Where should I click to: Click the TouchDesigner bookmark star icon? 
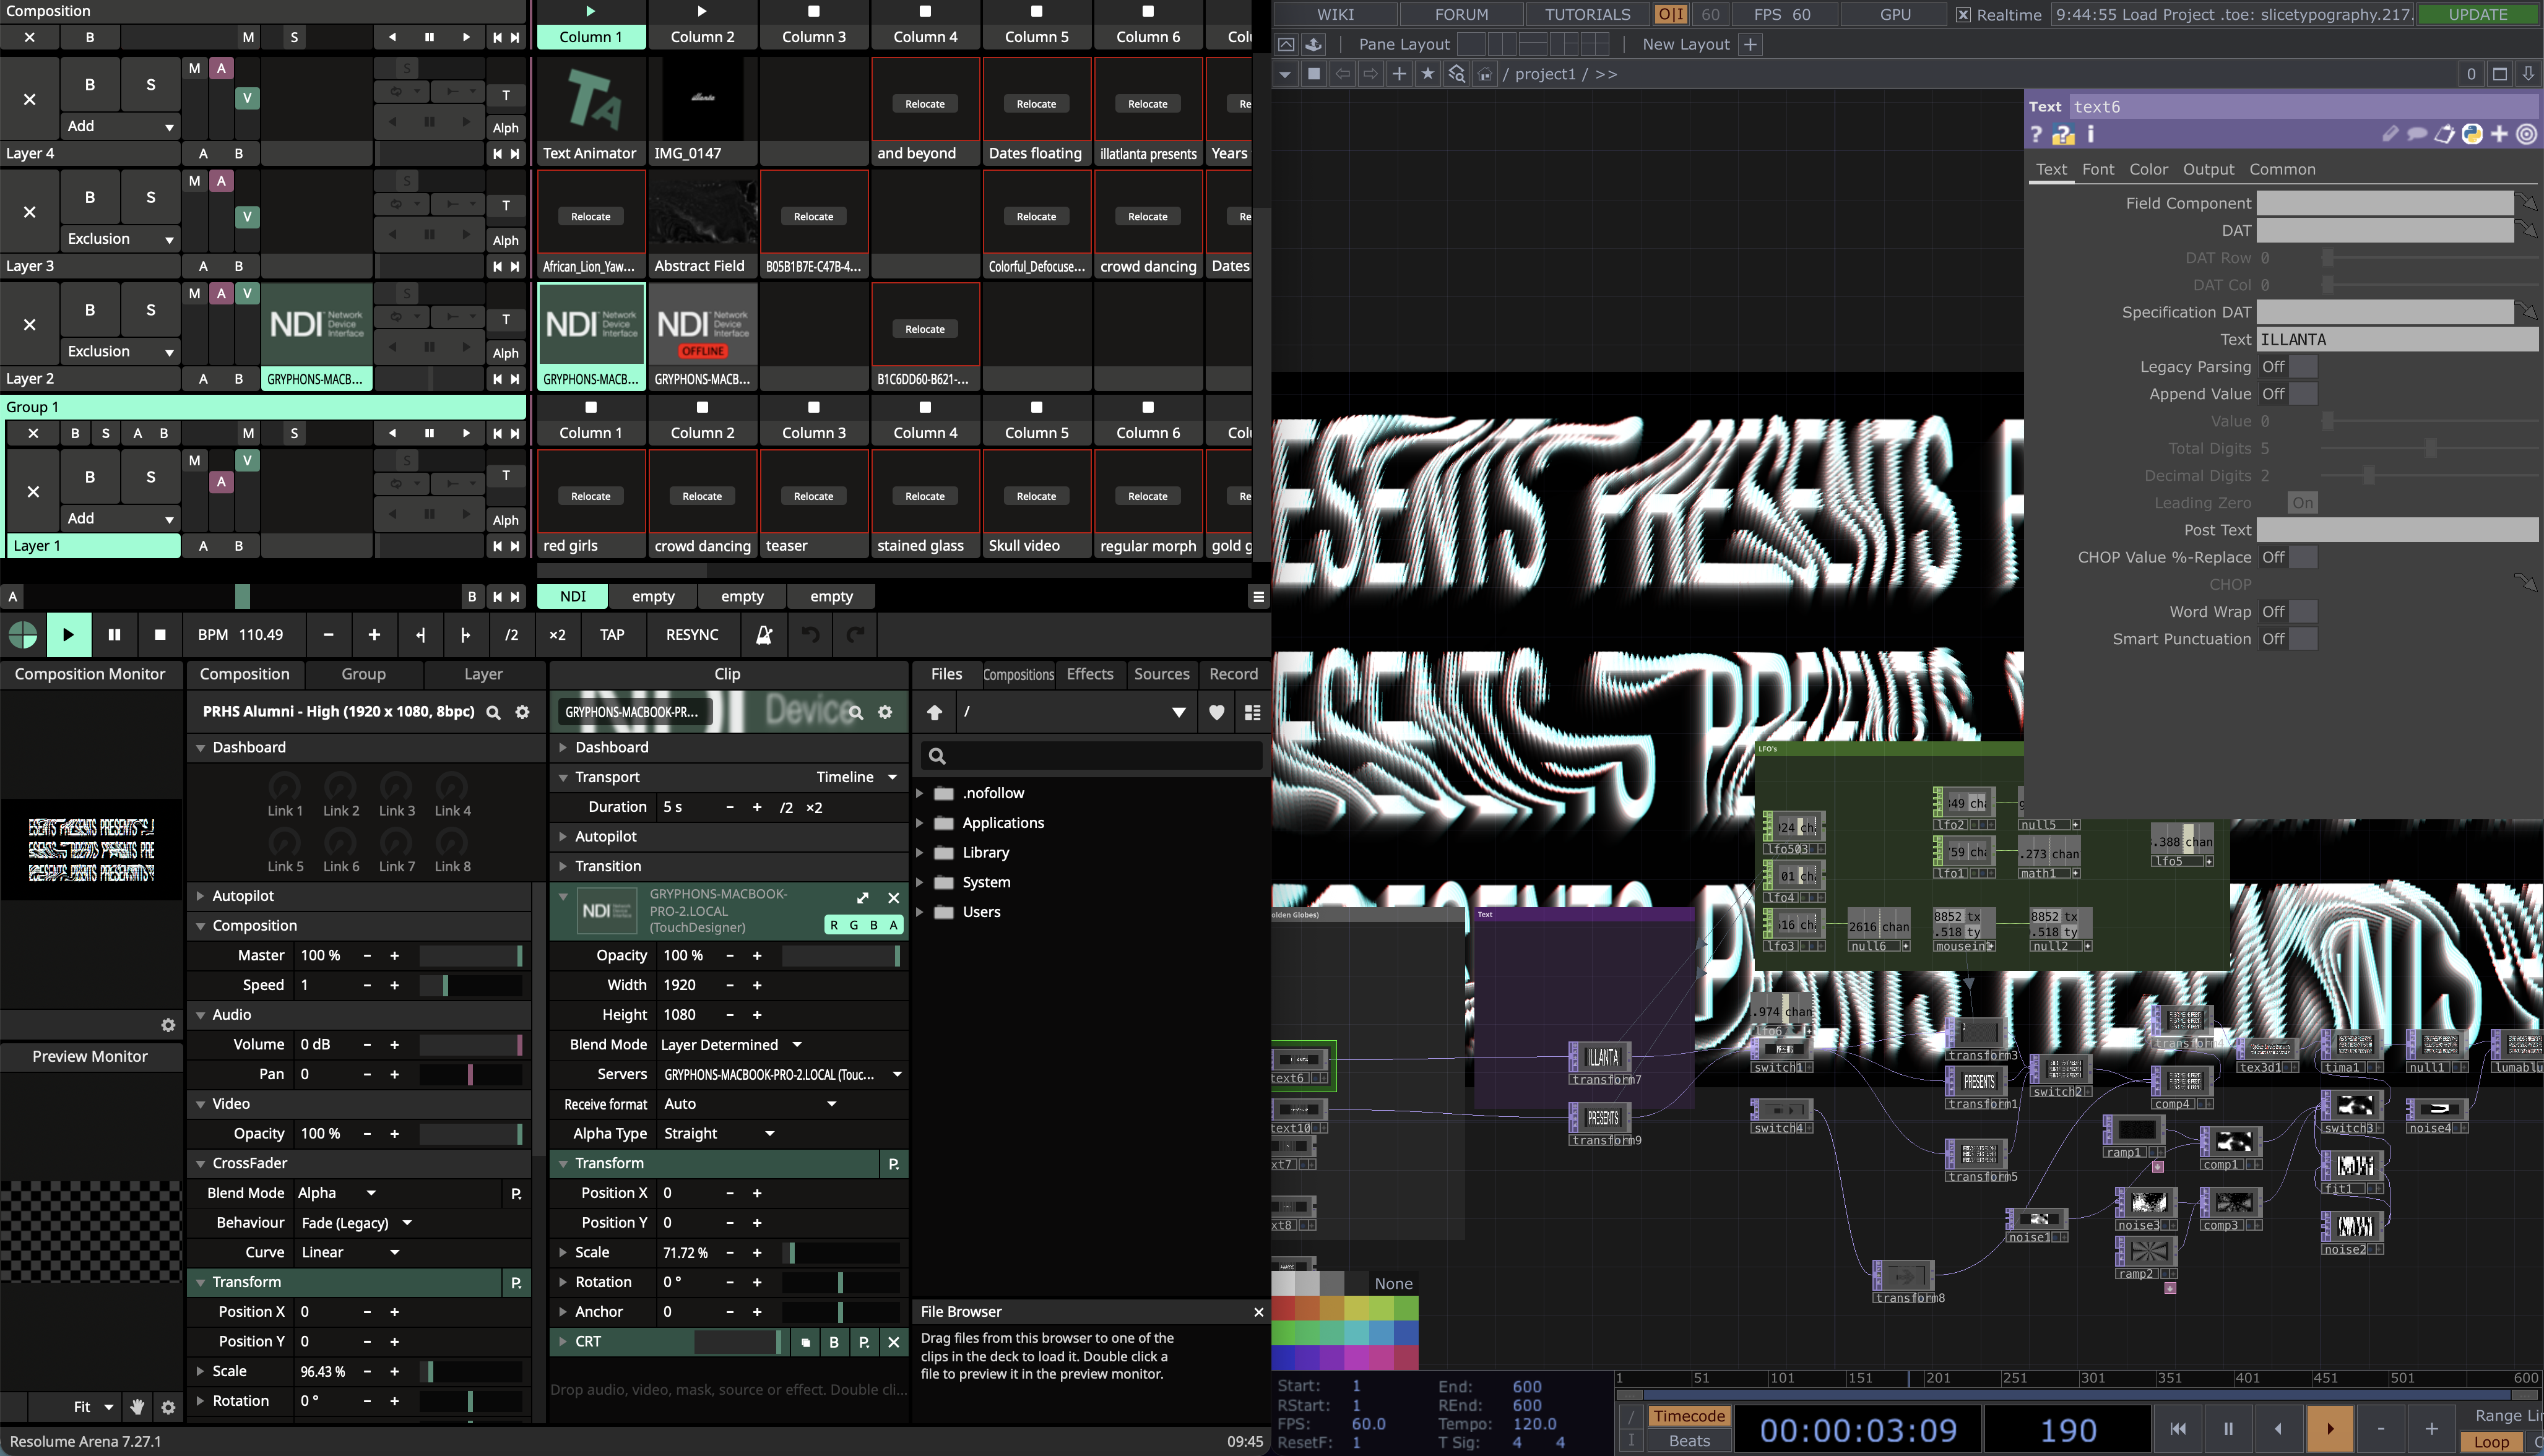pos(1427,74)
